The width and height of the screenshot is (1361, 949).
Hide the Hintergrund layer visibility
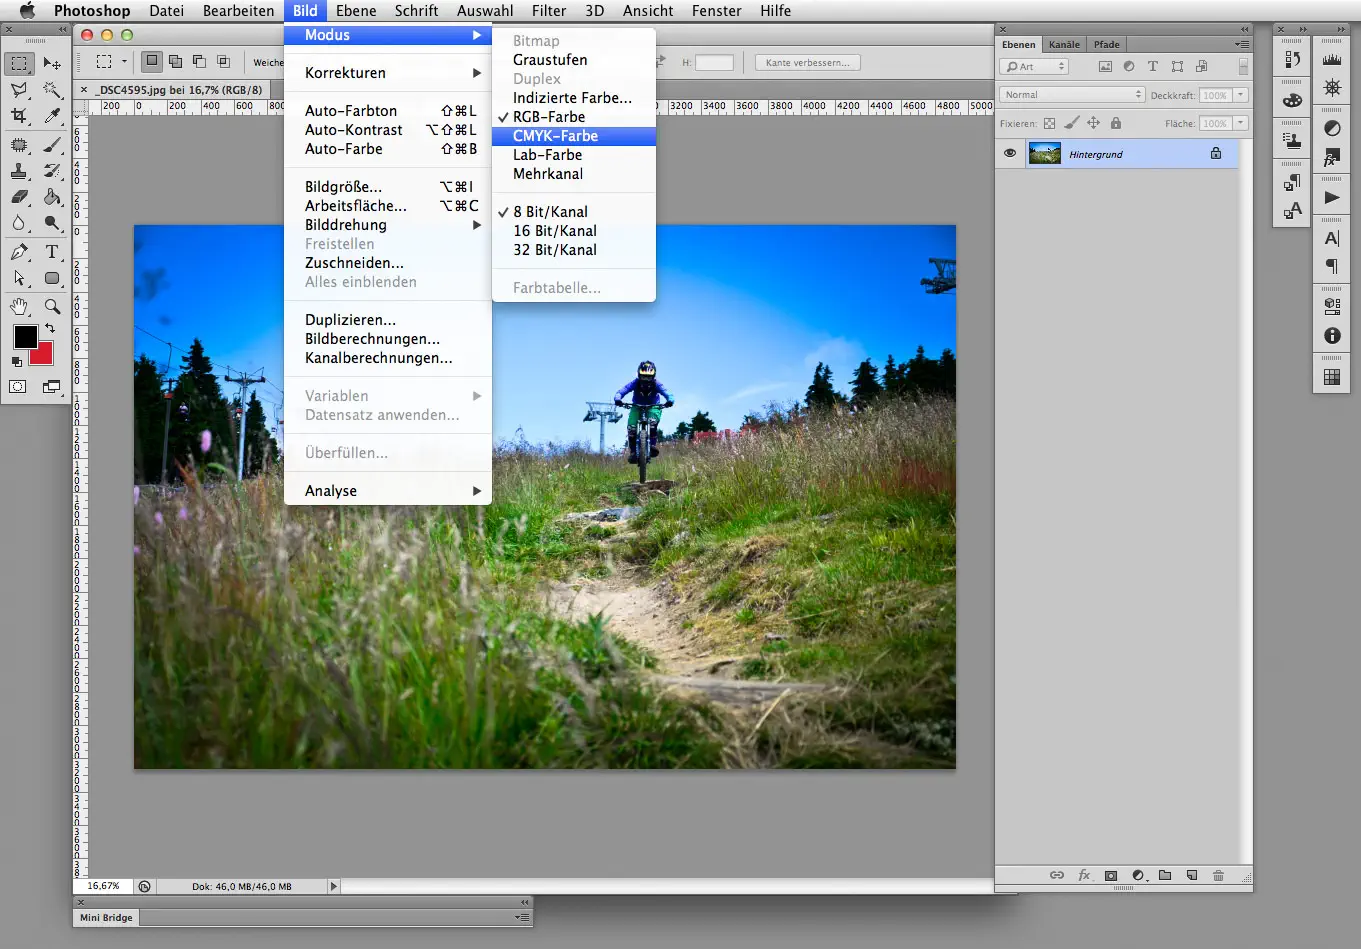tap(1009, 153)
